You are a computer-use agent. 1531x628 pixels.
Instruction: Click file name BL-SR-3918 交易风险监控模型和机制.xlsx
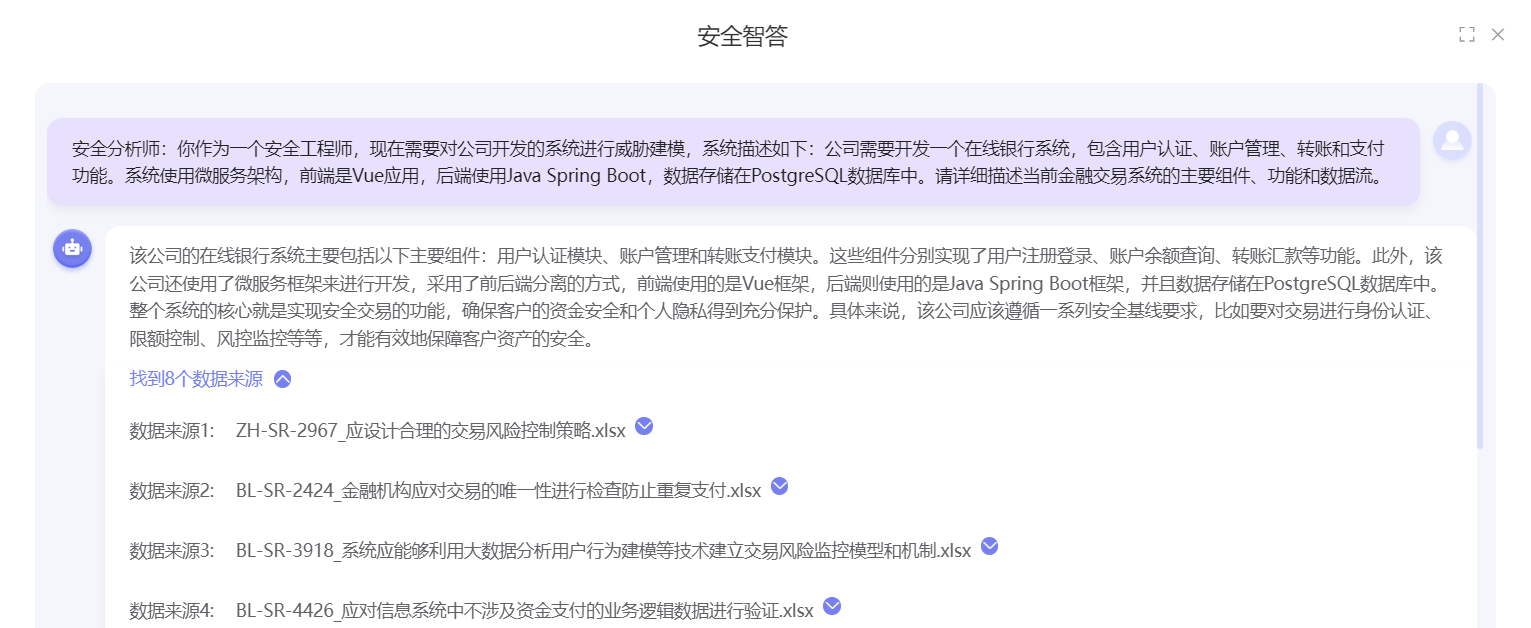[x=603, y=551]
